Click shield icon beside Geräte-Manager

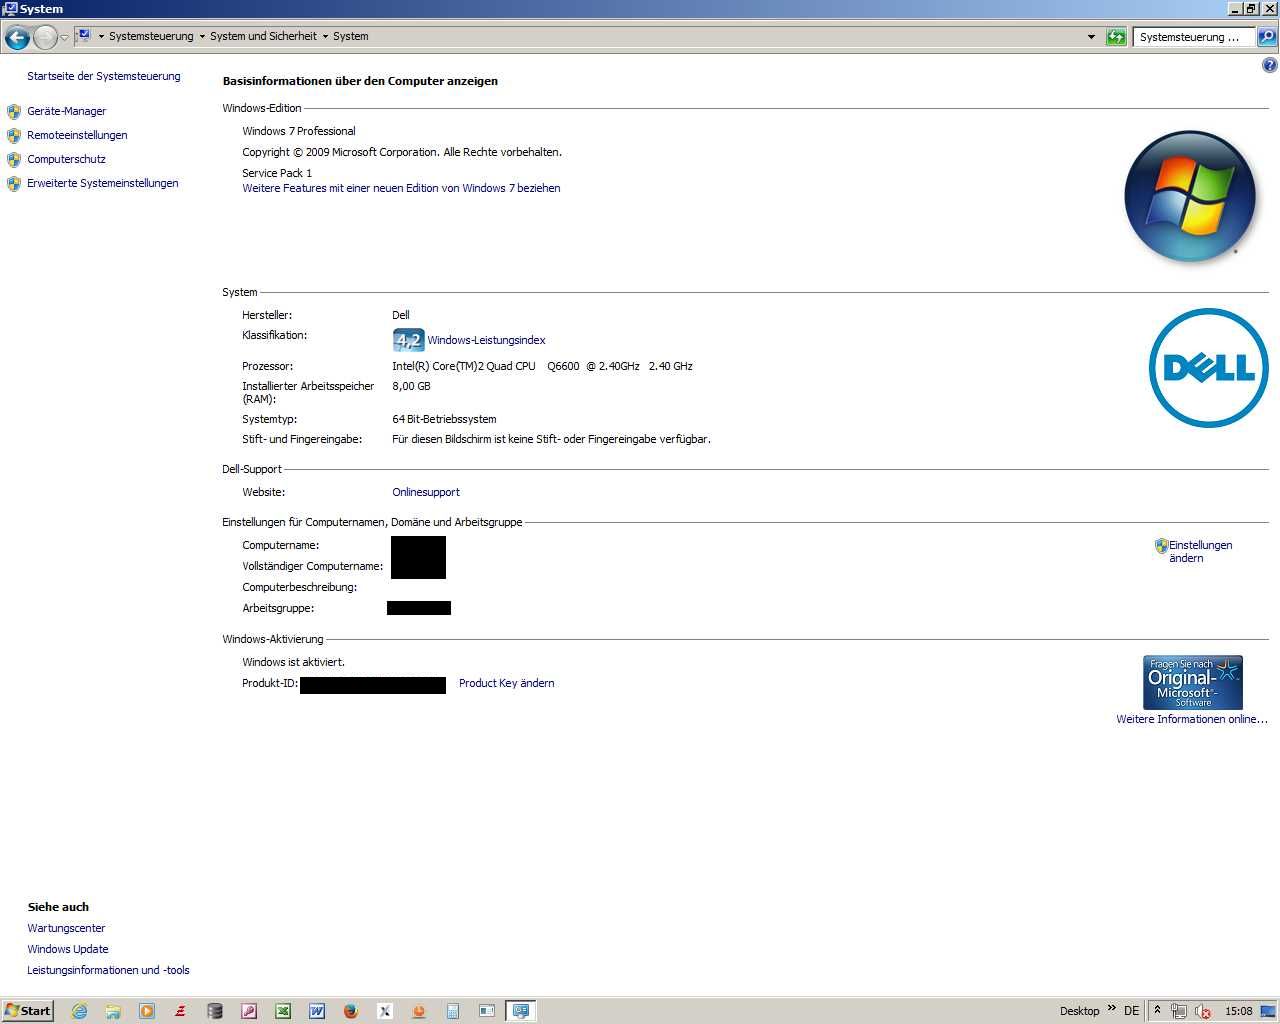[x=14, y=111]
